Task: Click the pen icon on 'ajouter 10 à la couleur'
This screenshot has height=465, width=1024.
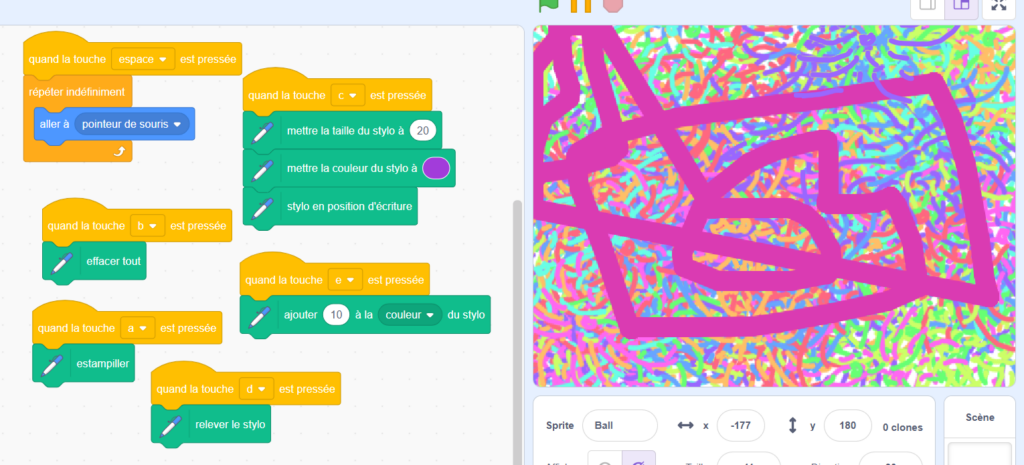Action: pos(259,315)
